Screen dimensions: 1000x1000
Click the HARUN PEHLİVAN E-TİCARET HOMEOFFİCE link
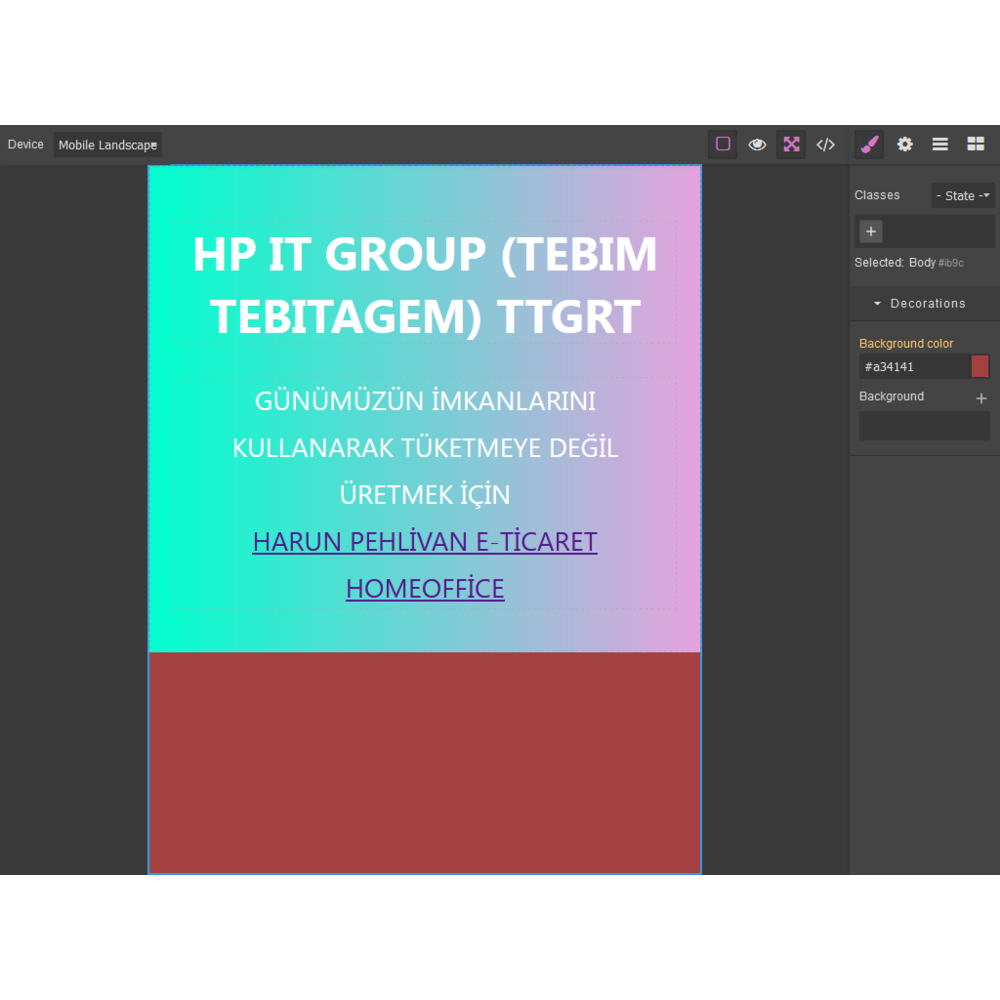(x=425, y=565)
